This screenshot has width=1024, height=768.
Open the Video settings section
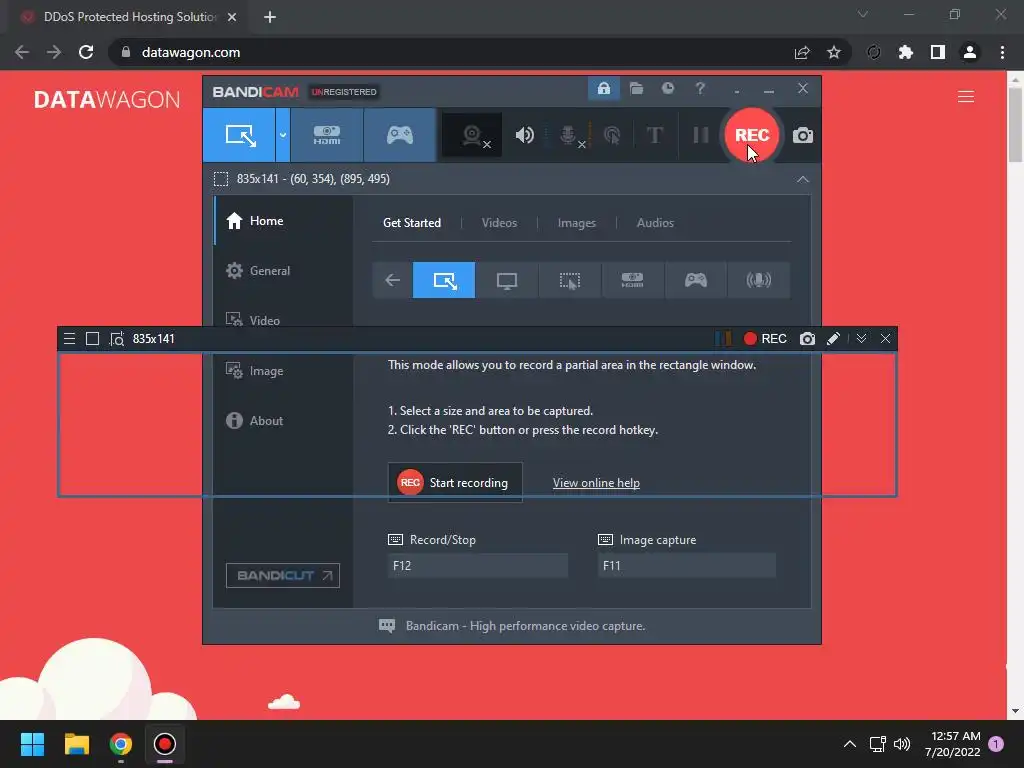pyautogui.click(x=253, y=320)
